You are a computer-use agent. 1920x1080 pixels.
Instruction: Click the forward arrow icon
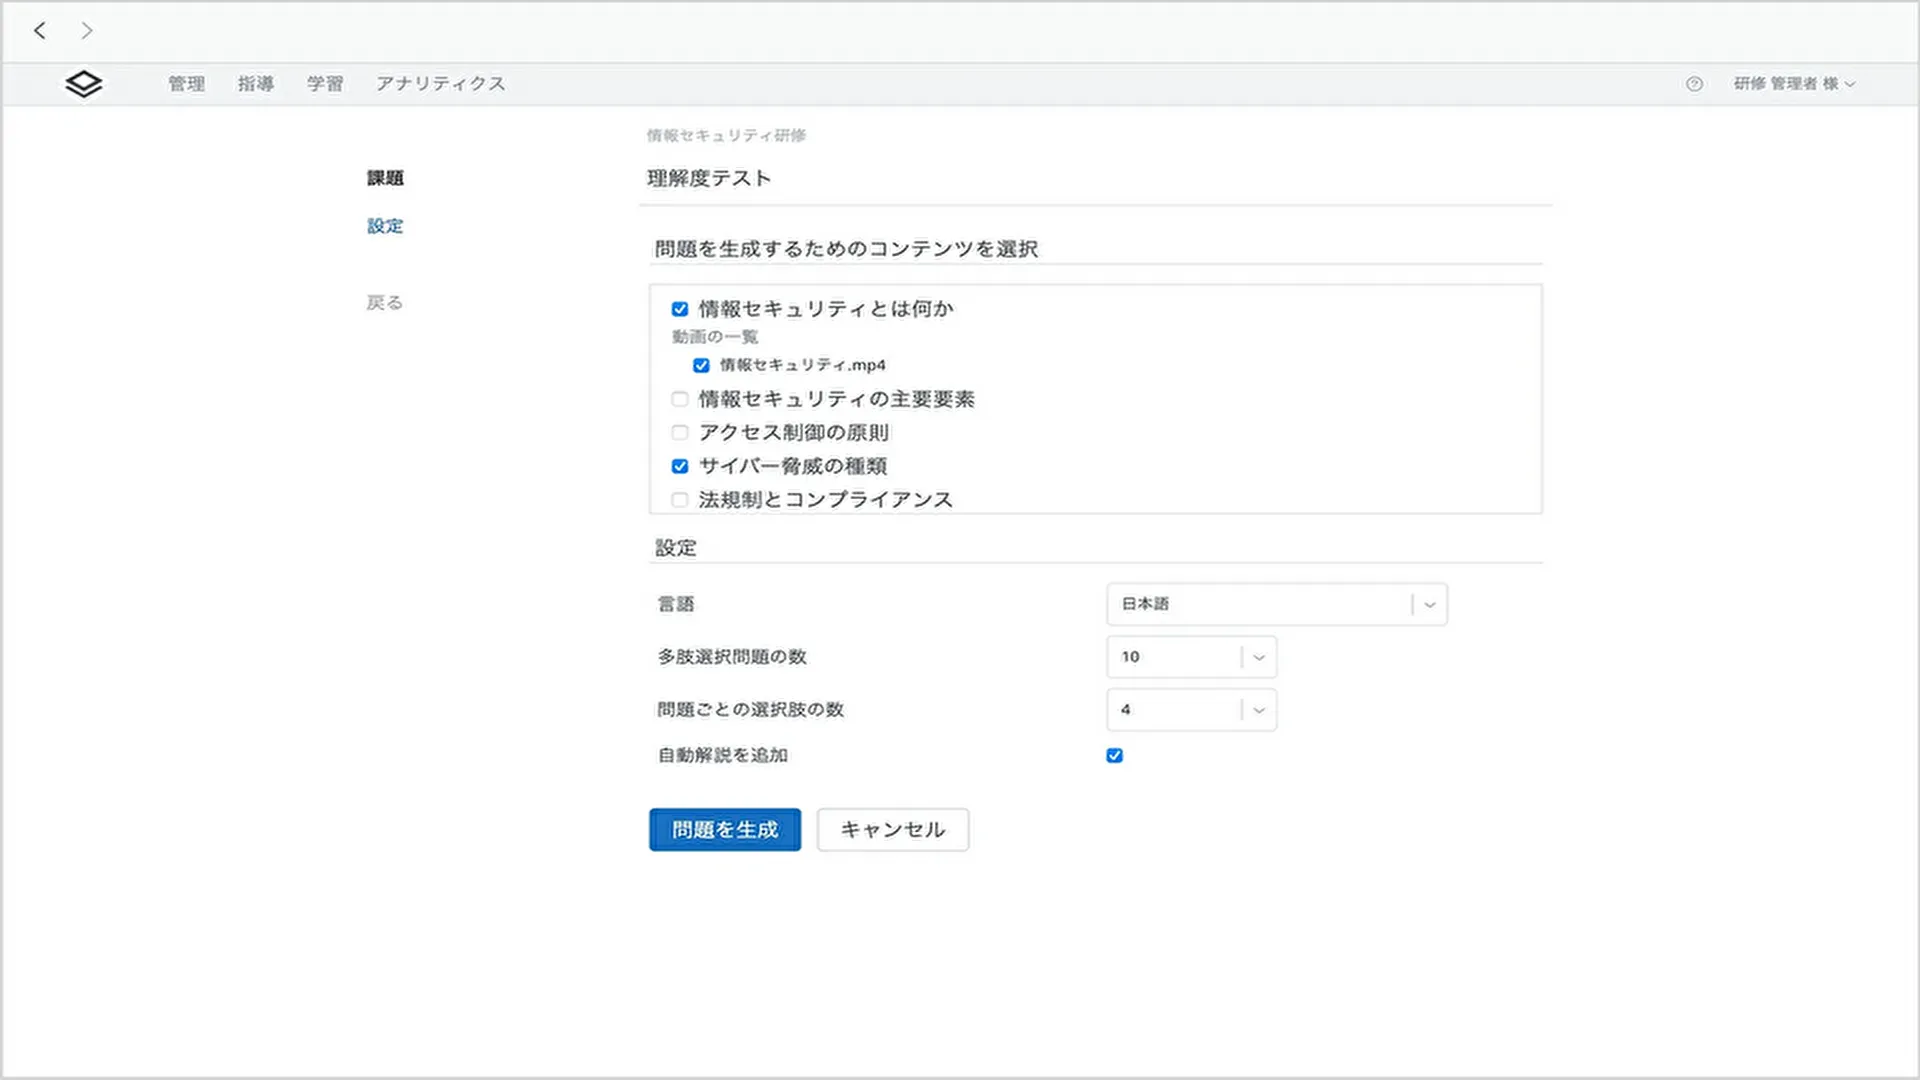87,31
